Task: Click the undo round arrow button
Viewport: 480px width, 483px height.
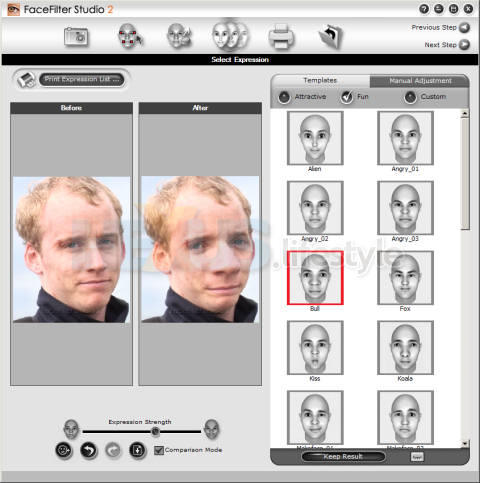Action: pos(89,451)
